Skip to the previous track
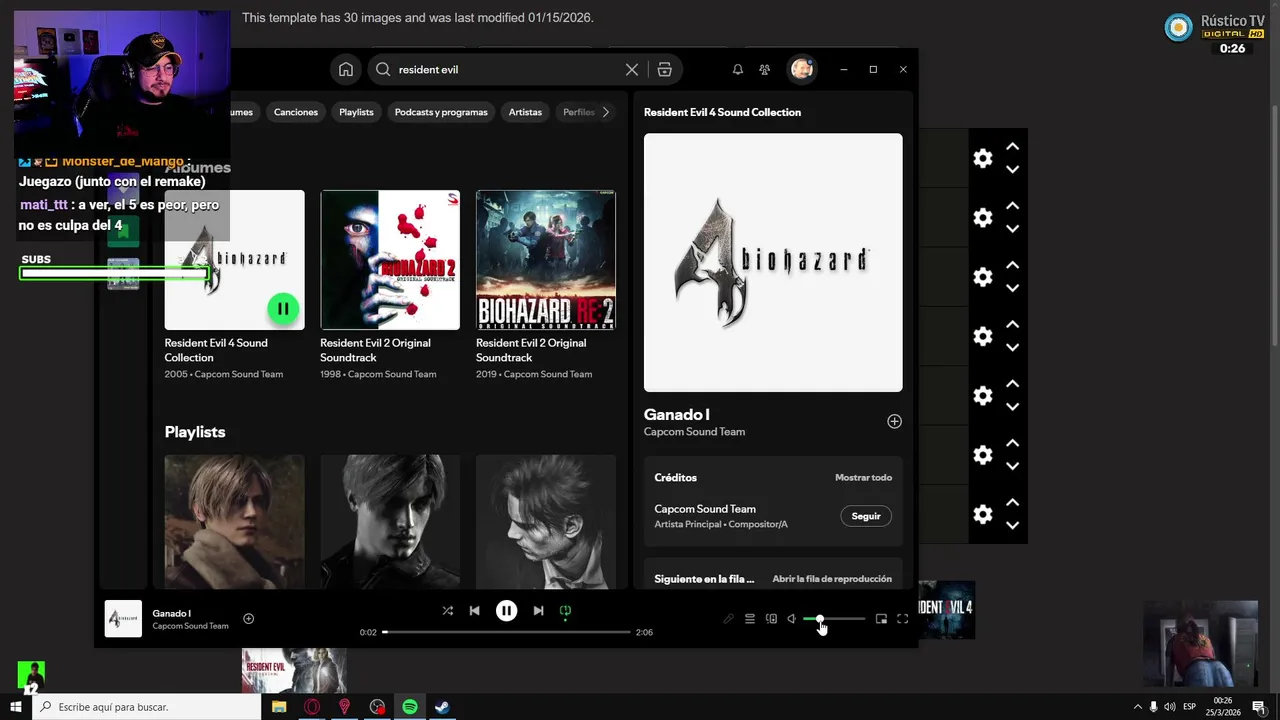Image resolution: width=1280 pixels, height=720 pixels. pos(475,610)
